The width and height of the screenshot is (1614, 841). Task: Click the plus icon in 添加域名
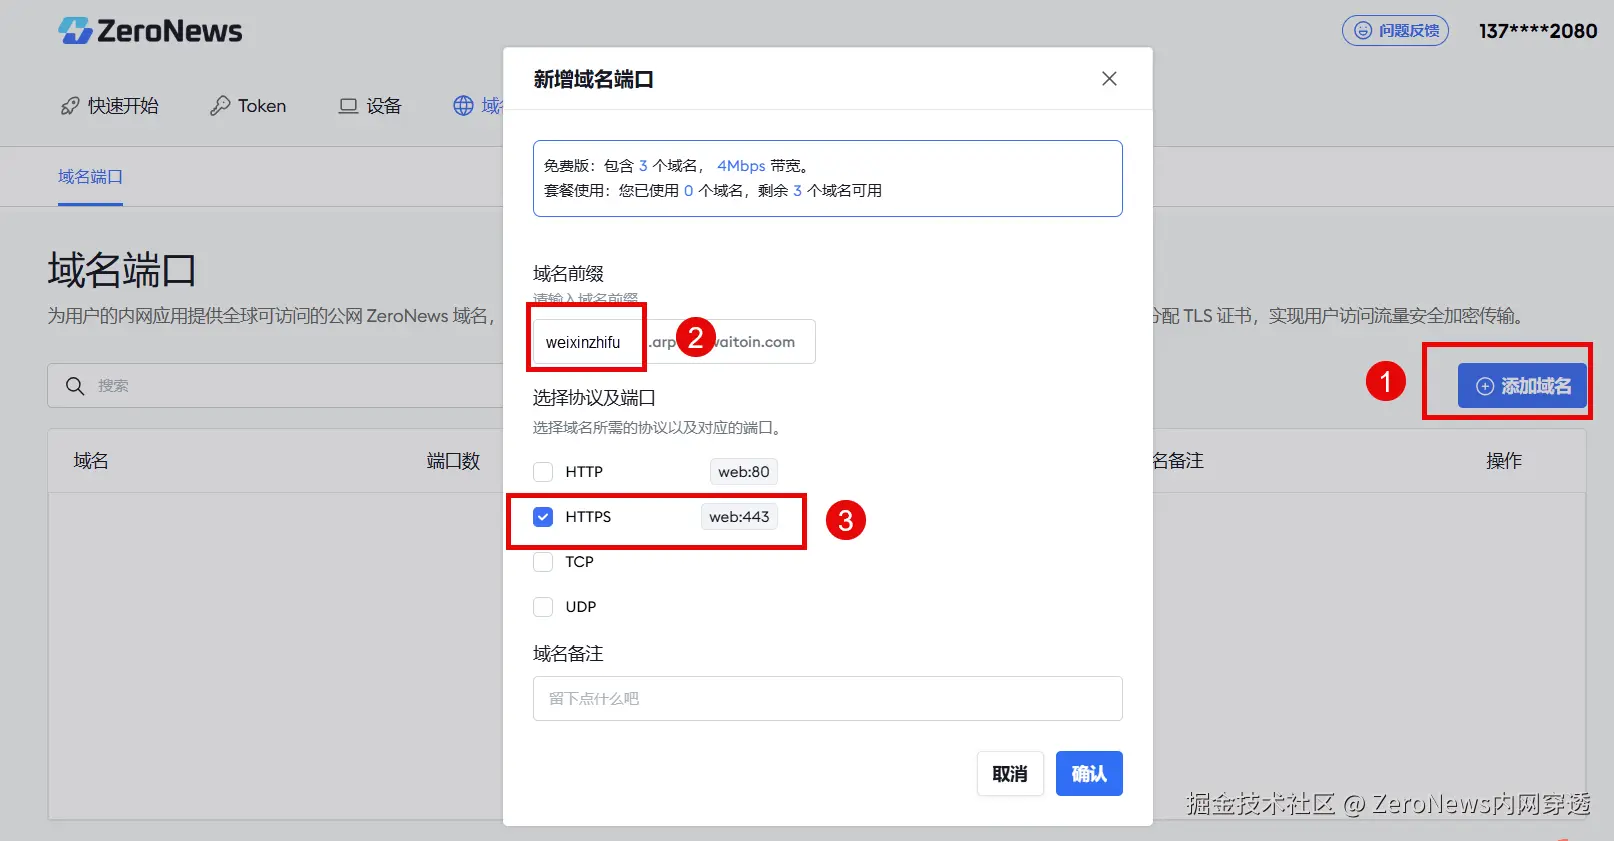coord(1485,386)
